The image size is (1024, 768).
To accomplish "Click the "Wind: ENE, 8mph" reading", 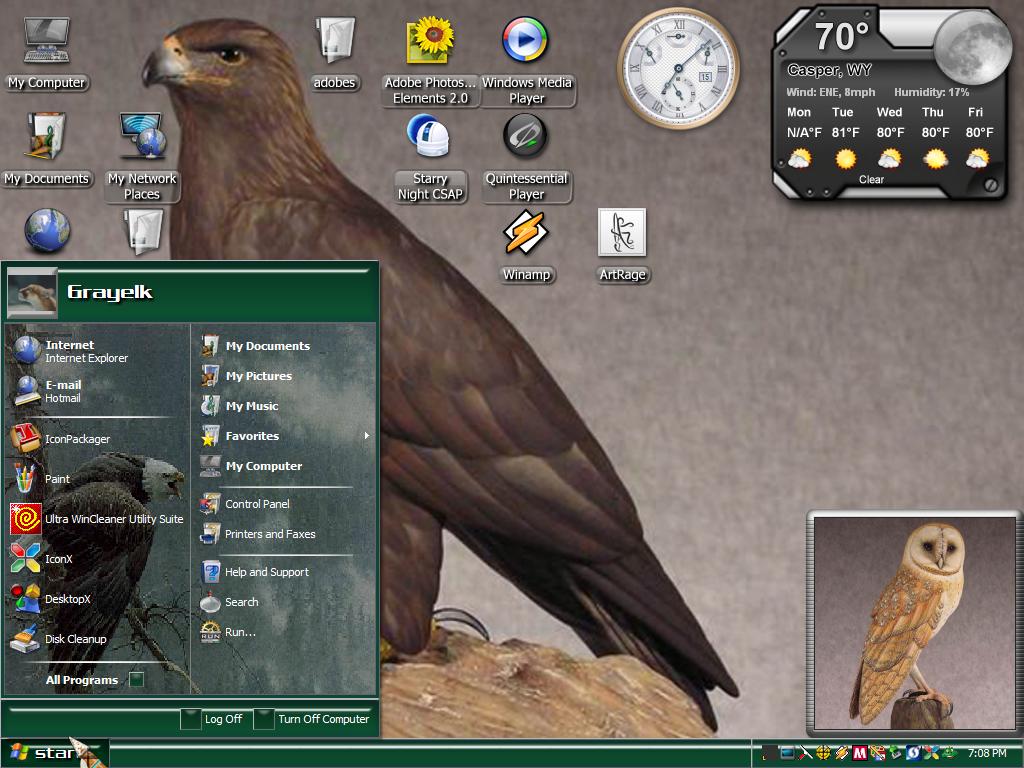I will (x=831, y=92).
